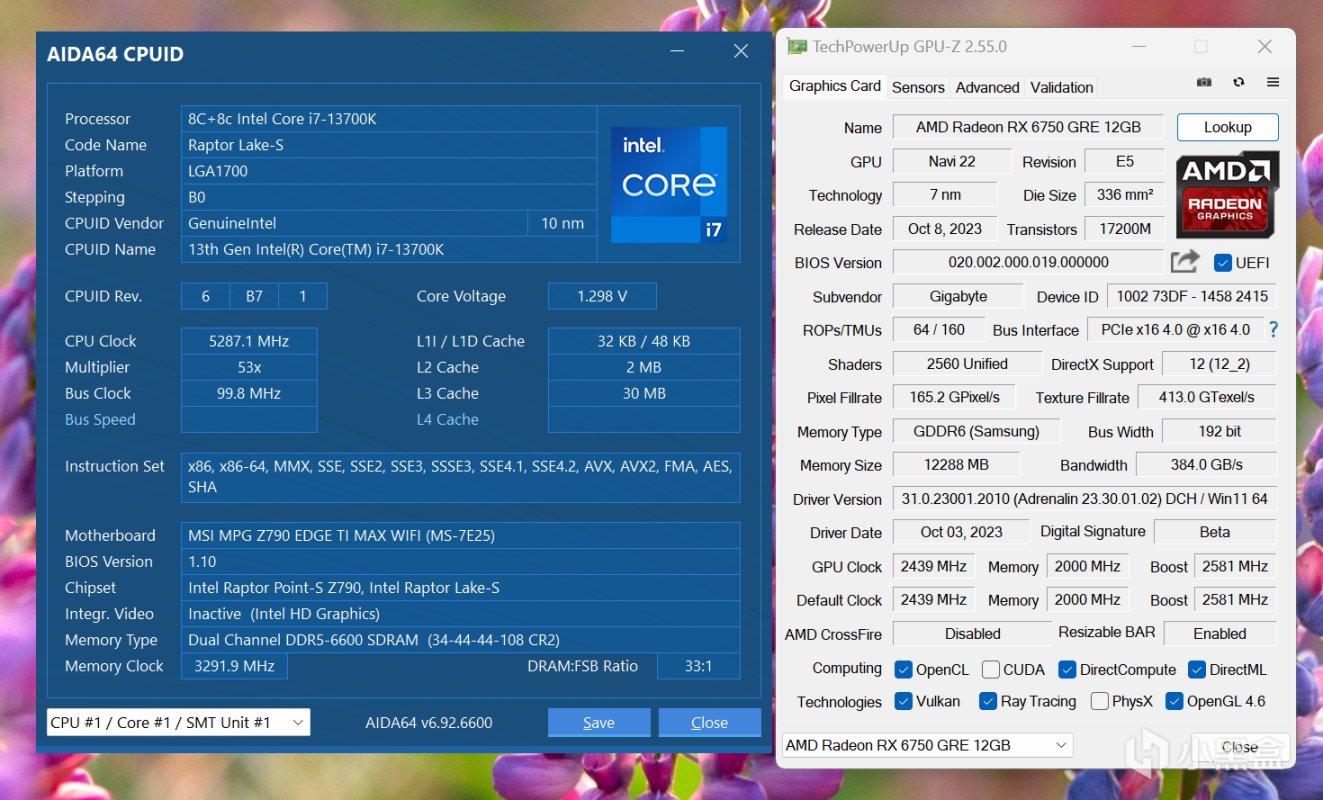Click the Bandwidth value 384.0 GB/s
The image size is (1323, 800).
1207,465
